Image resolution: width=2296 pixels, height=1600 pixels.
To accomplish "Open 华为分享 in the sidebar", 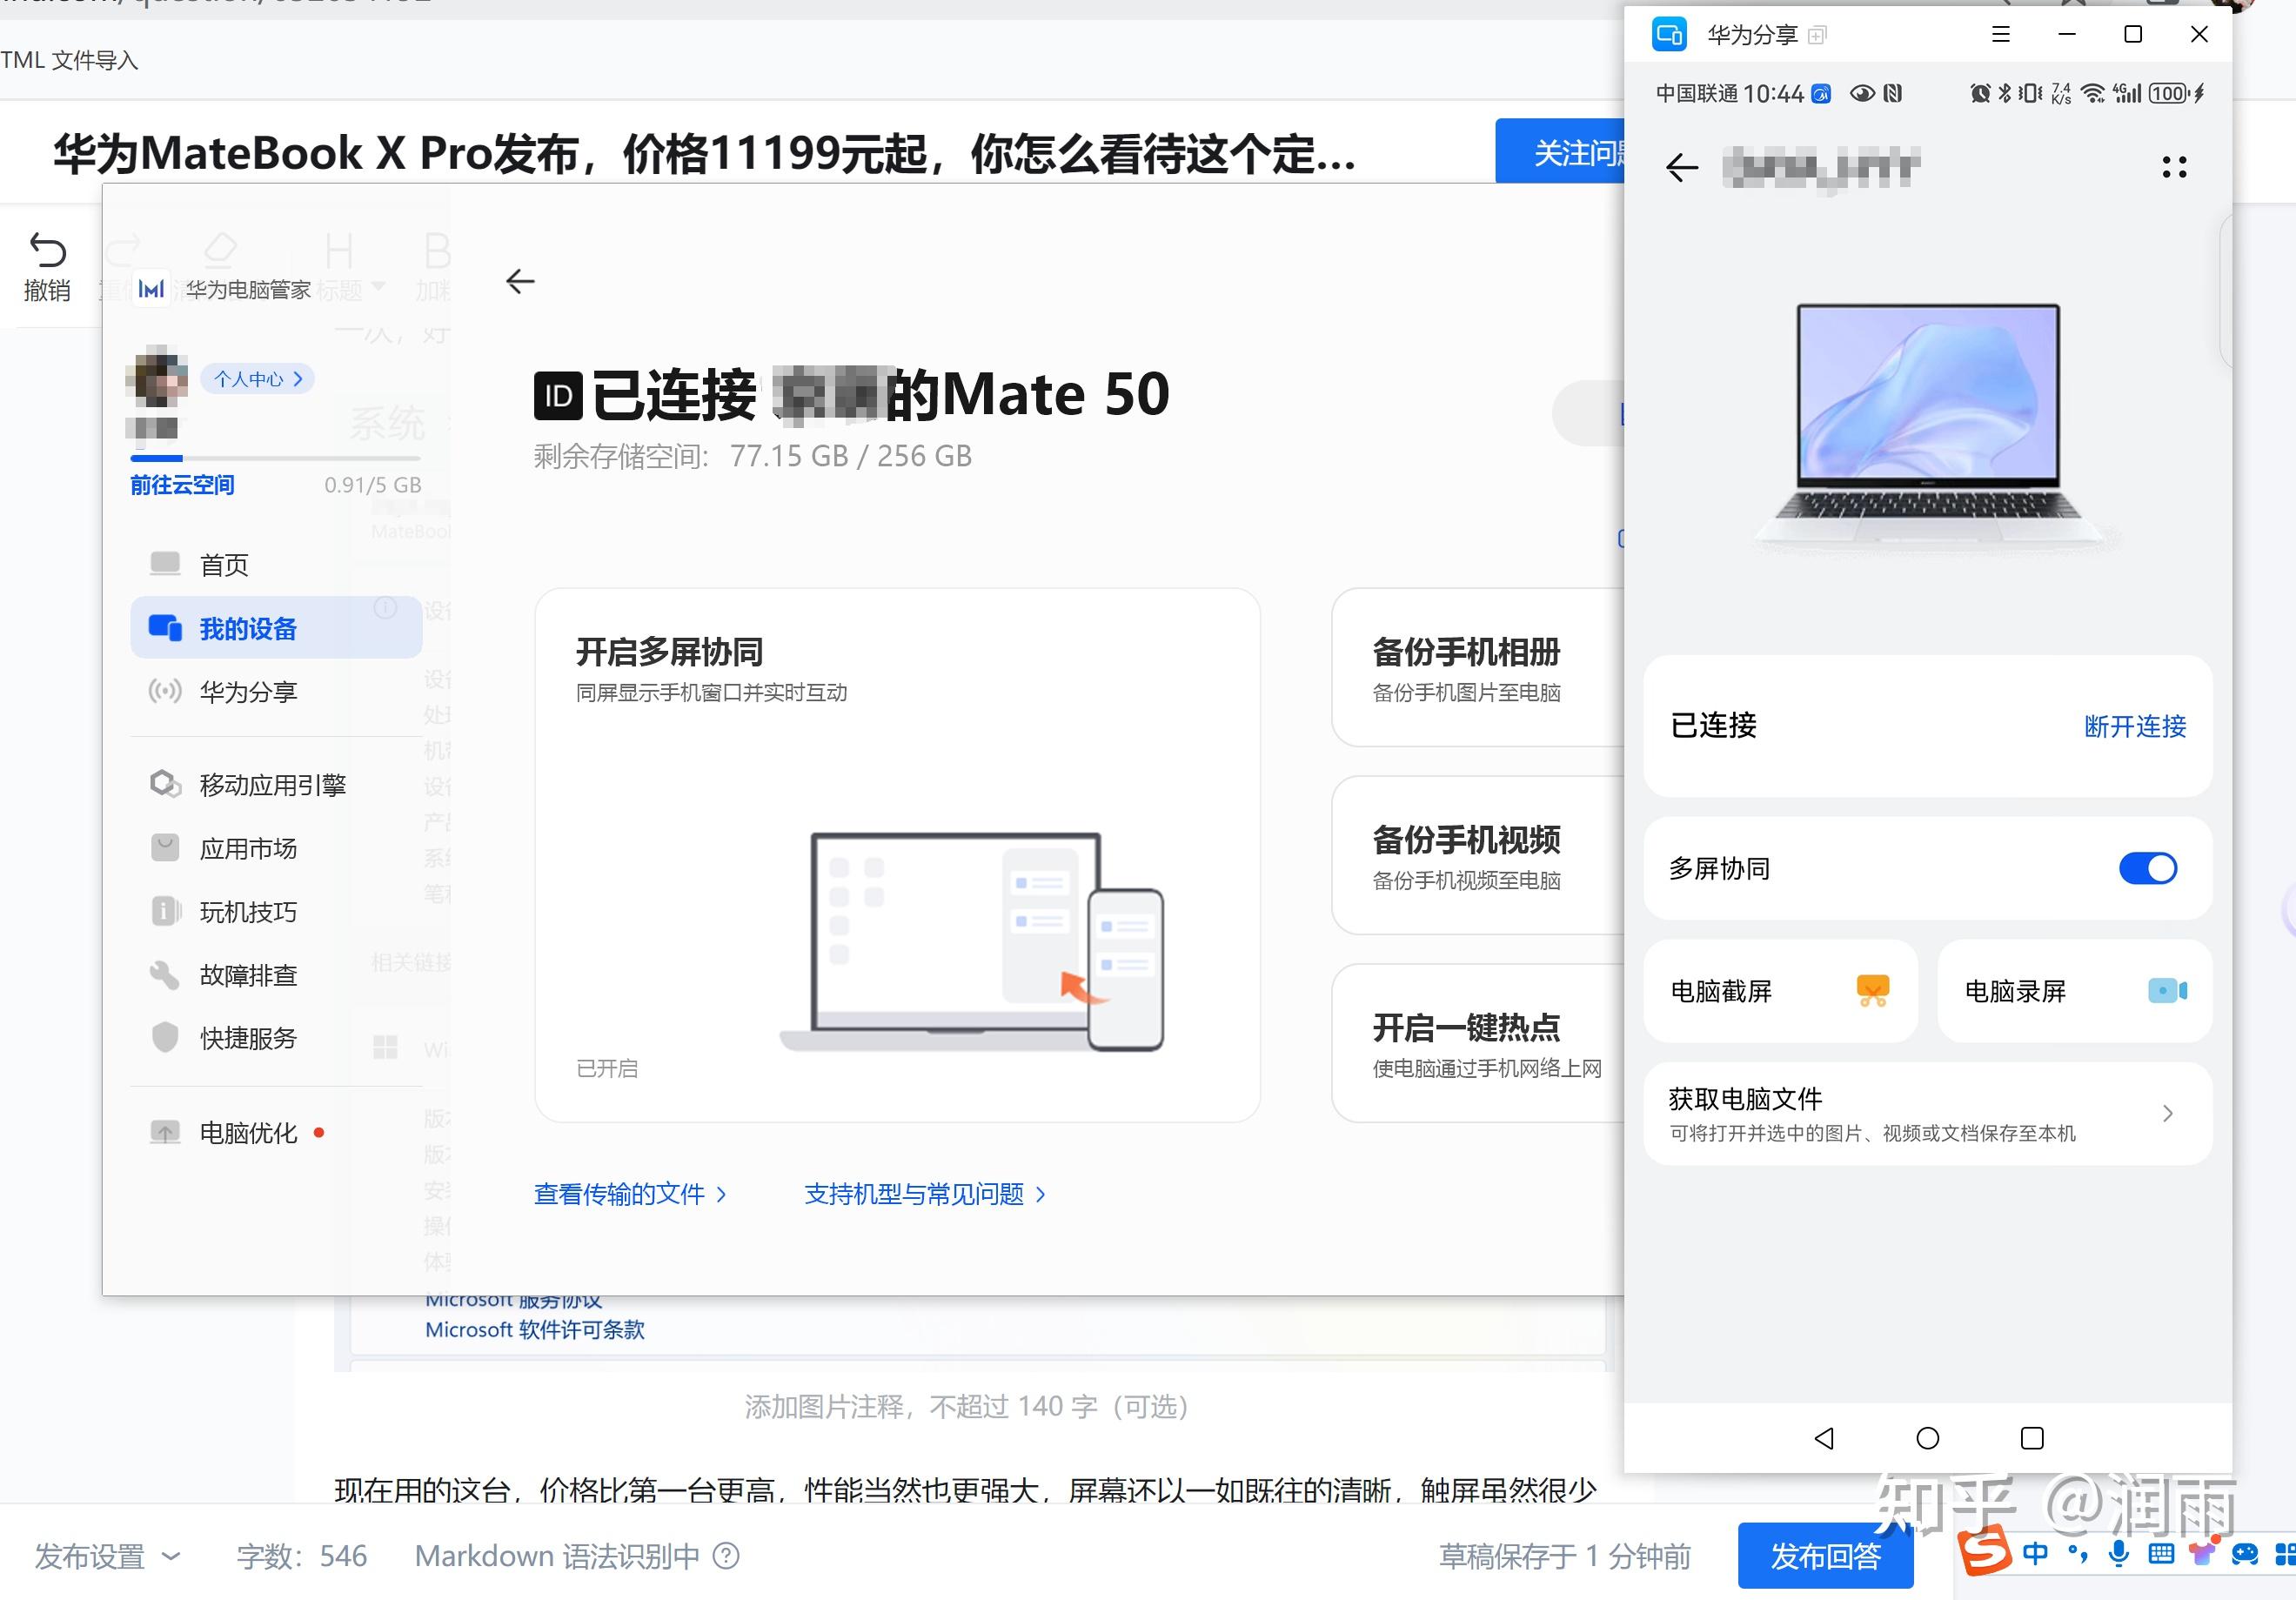I will 276,691.
